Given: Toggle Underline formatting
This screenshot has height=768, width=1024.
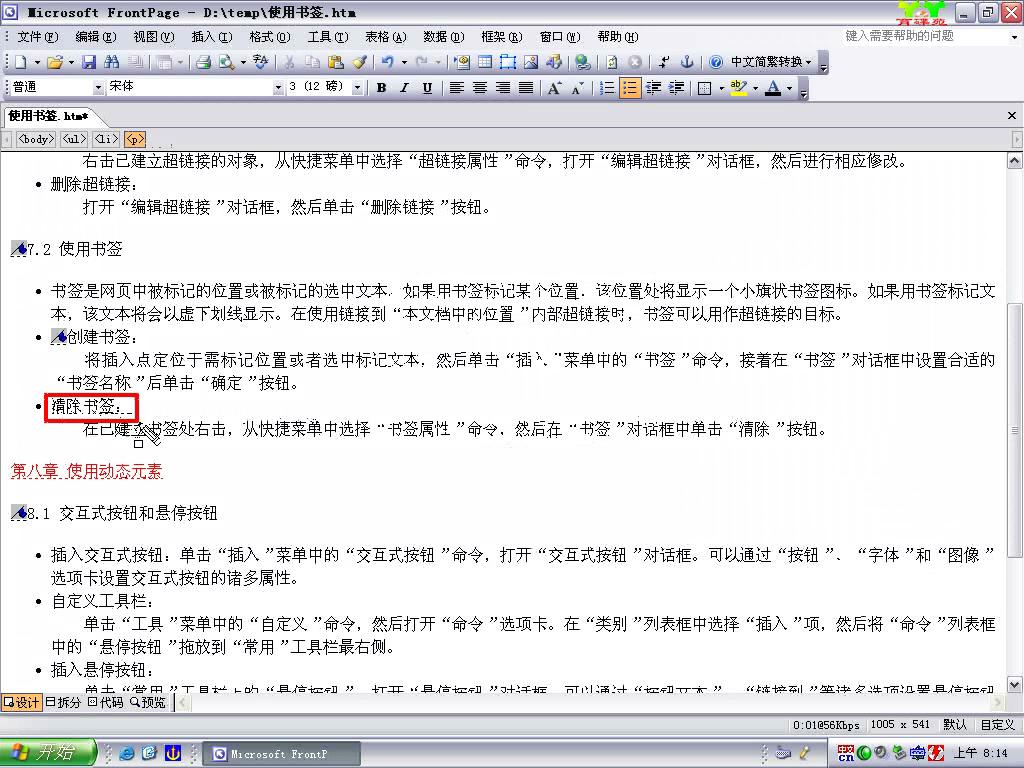Looking at the screenshot, I should [427, 88].
